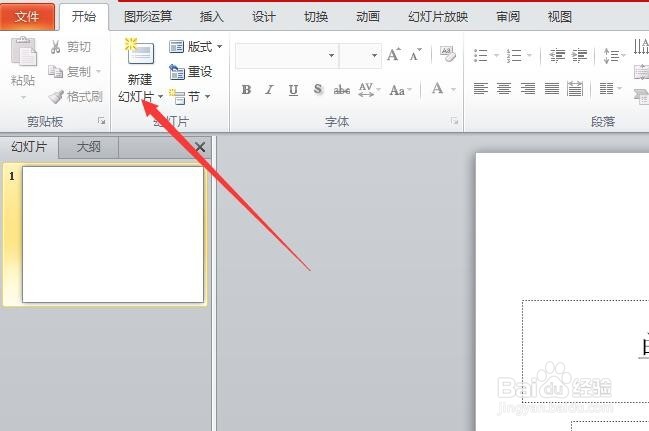Open the 文件 menu tab
Image resolution: width=649 pixels, height=431 pixels.
point(27,17)
